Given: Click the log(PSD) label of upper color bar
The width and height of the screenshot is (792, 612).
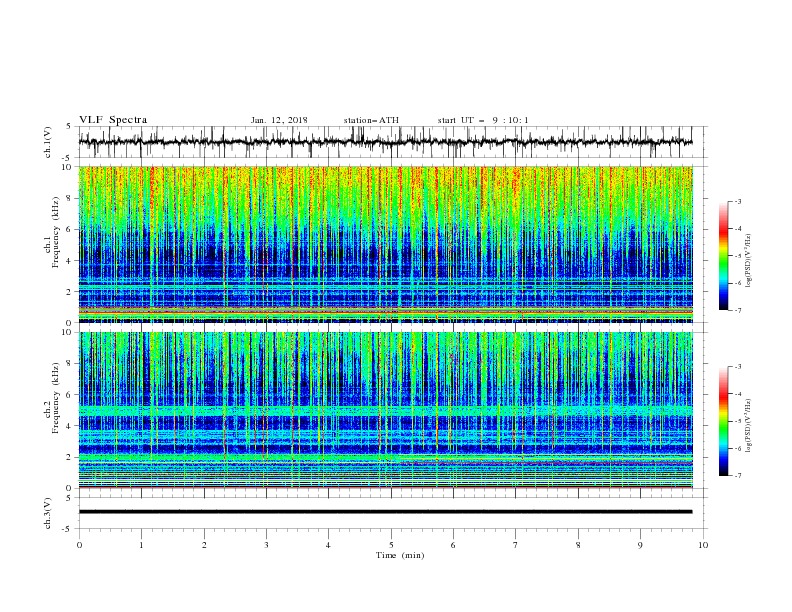Looking at the screenshot, I should point(748,261).
